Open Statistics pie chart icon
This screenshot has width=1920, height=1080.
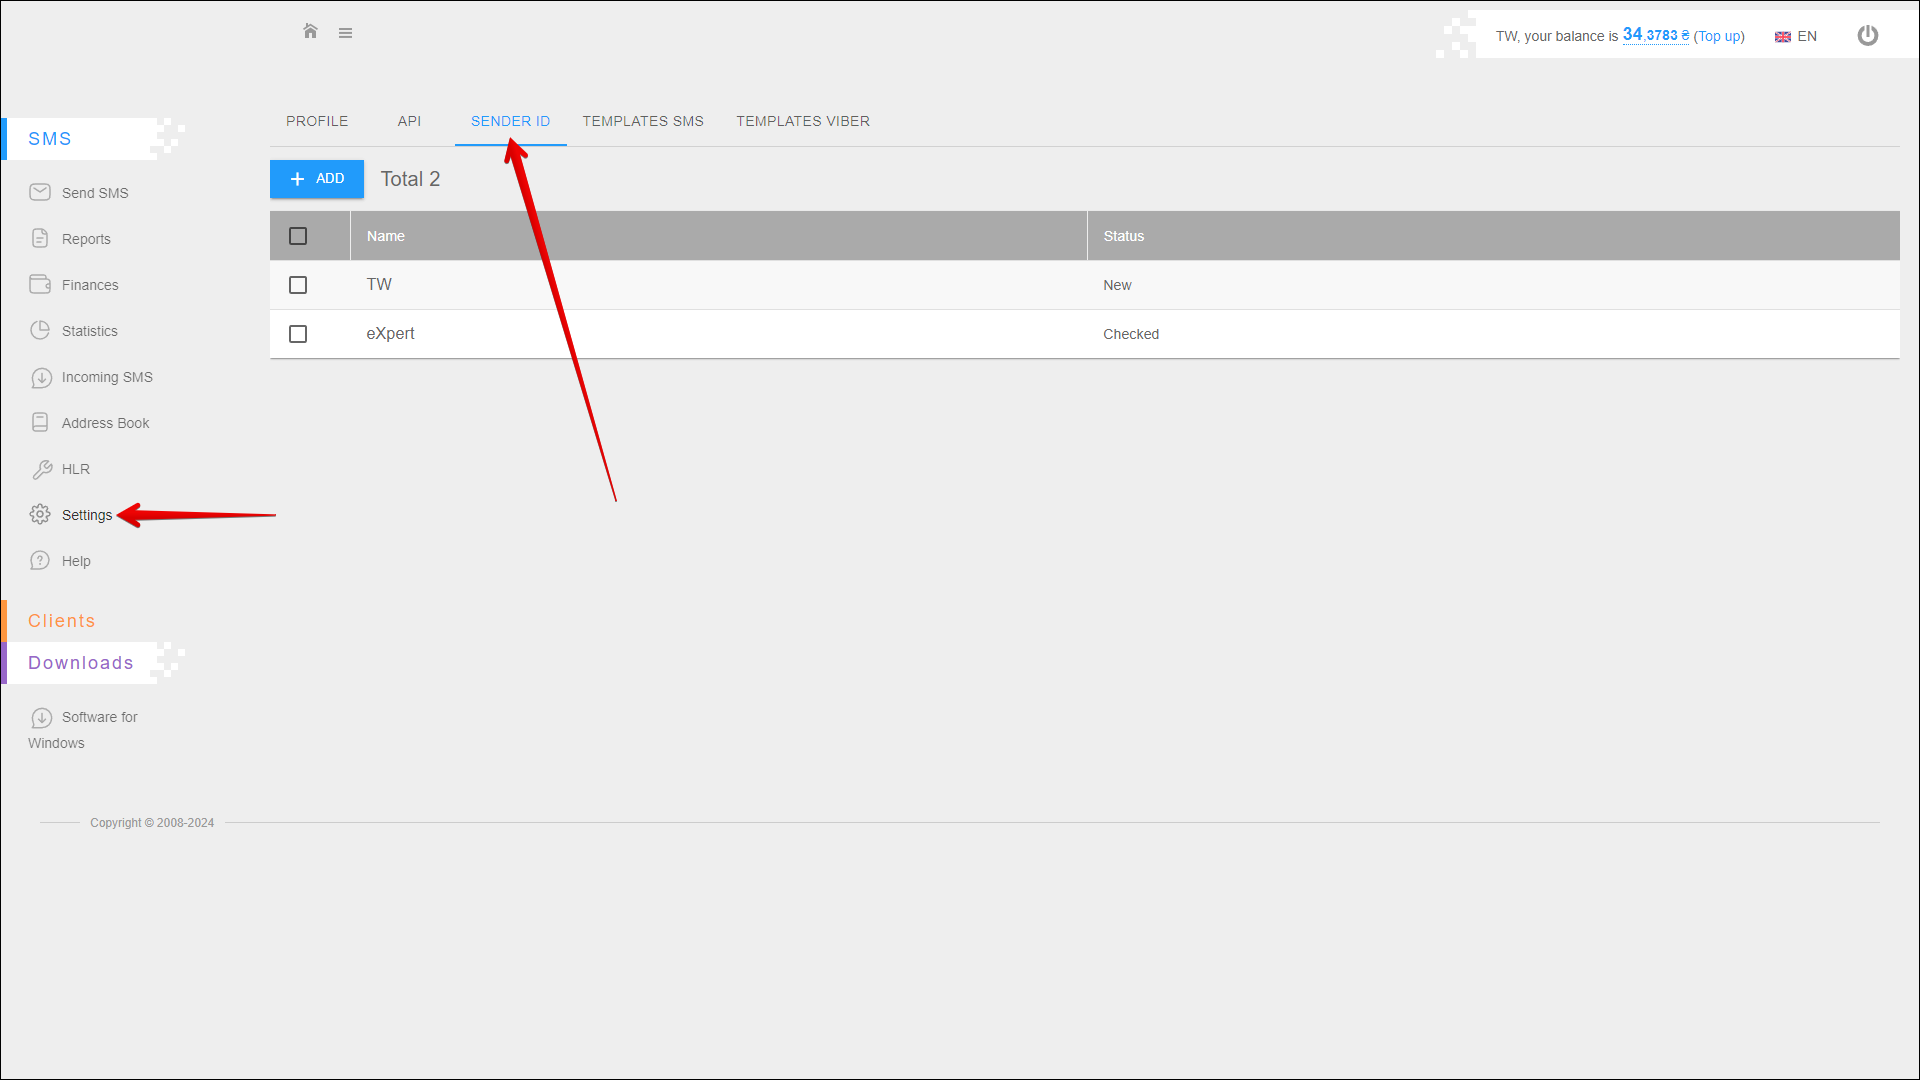coord(40,330)
